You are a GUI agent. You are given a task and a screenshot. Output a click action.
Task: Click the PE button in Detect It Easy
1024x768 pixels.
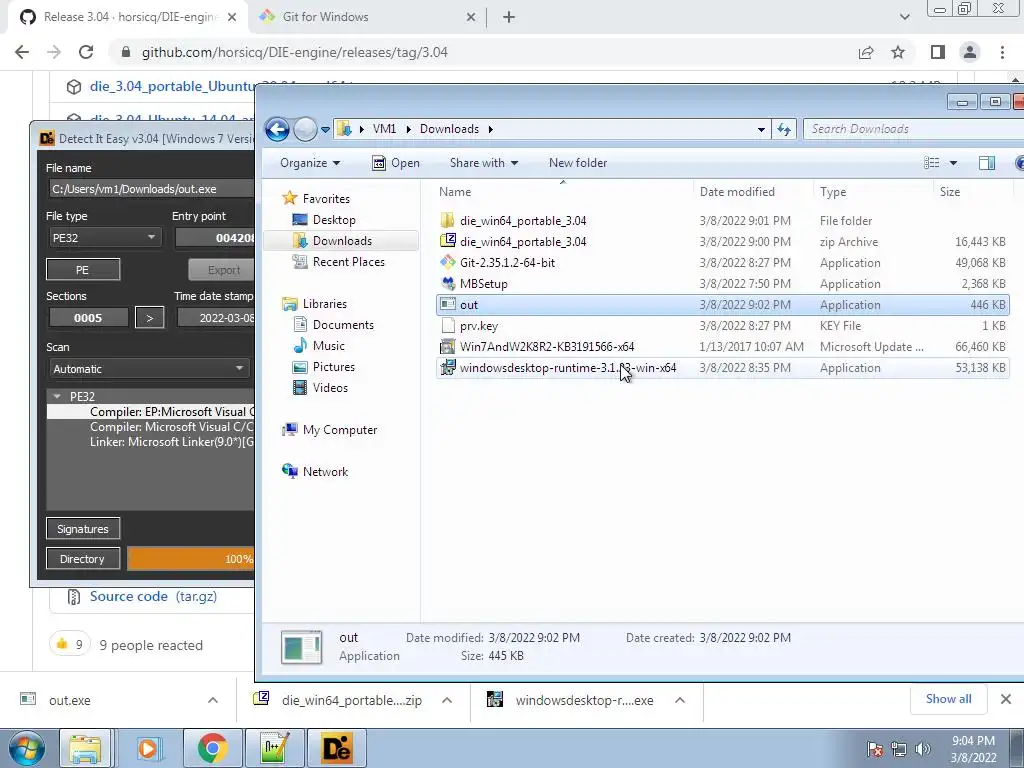[x=83, y=269]
